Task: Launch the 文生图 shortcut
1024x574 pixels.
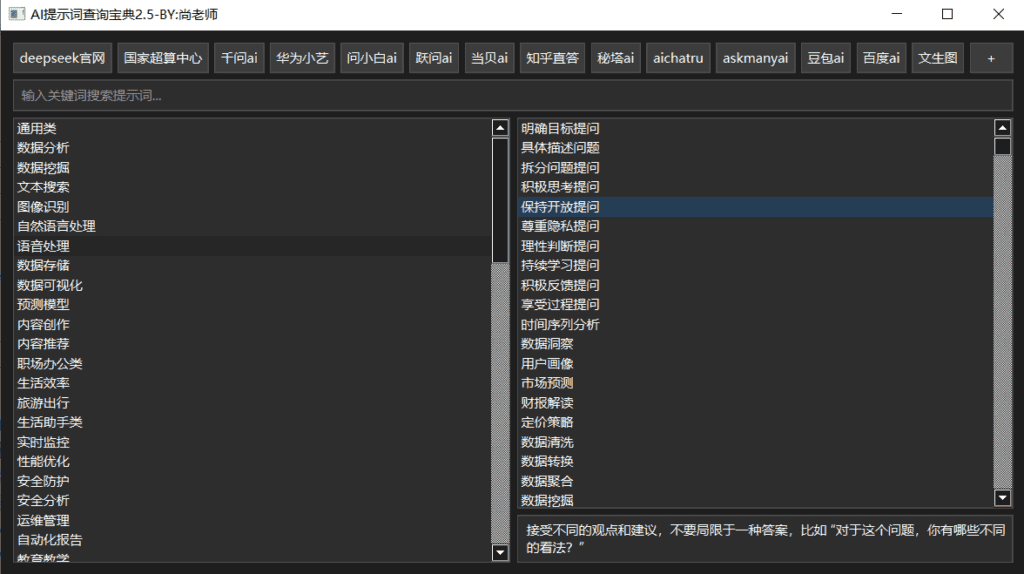Action: coord(938,58)
